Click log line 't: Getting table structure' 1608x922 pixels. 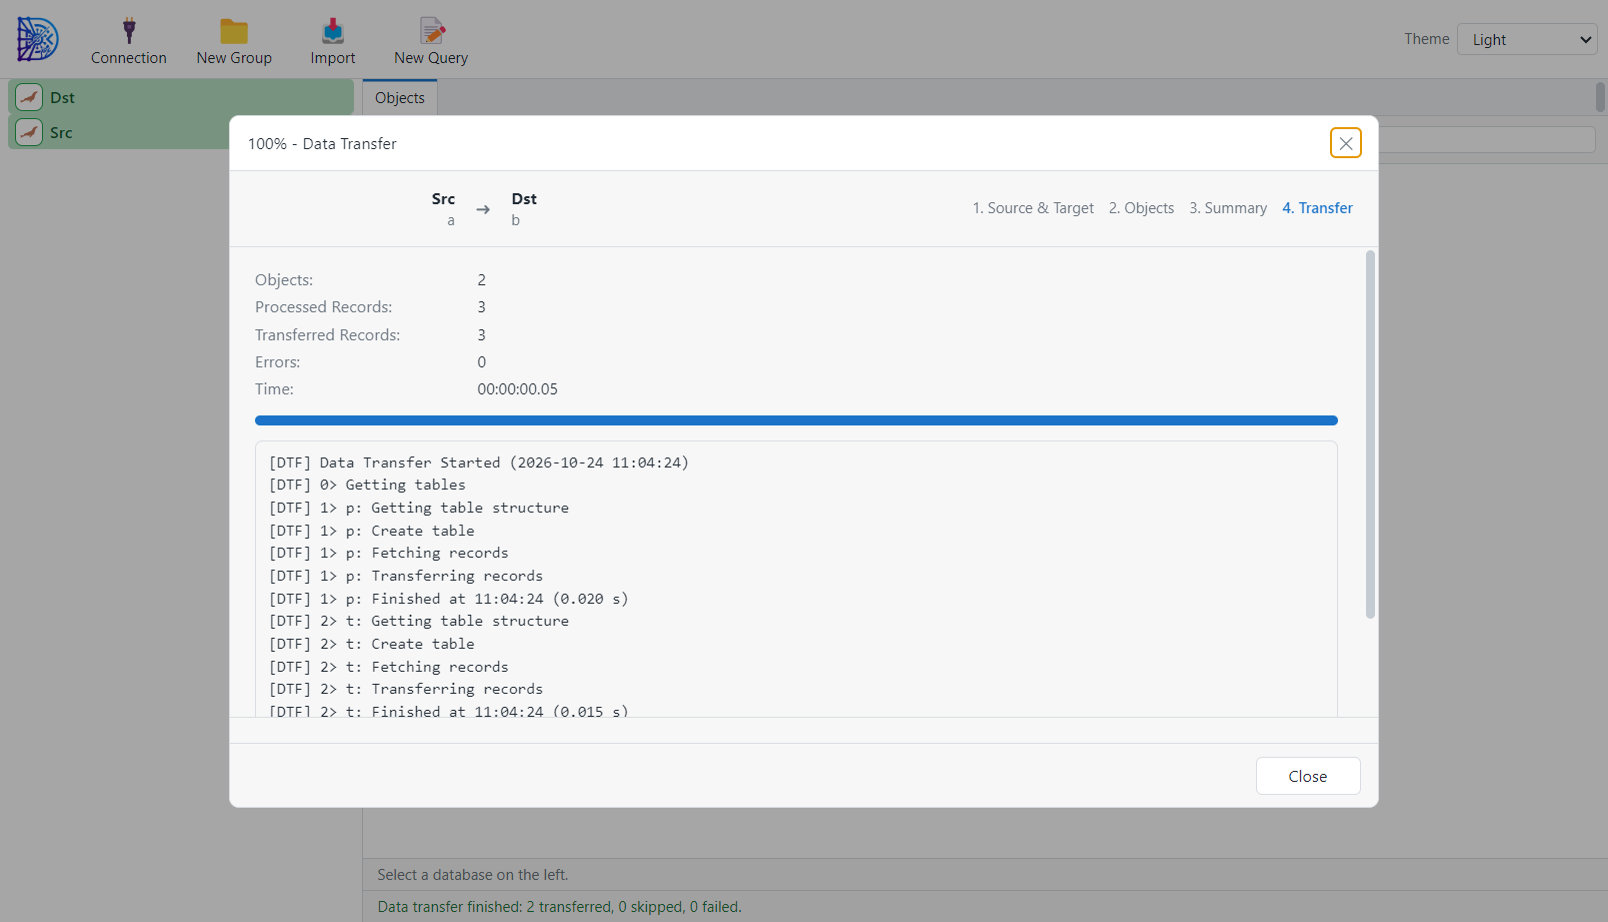coord(419,621)
